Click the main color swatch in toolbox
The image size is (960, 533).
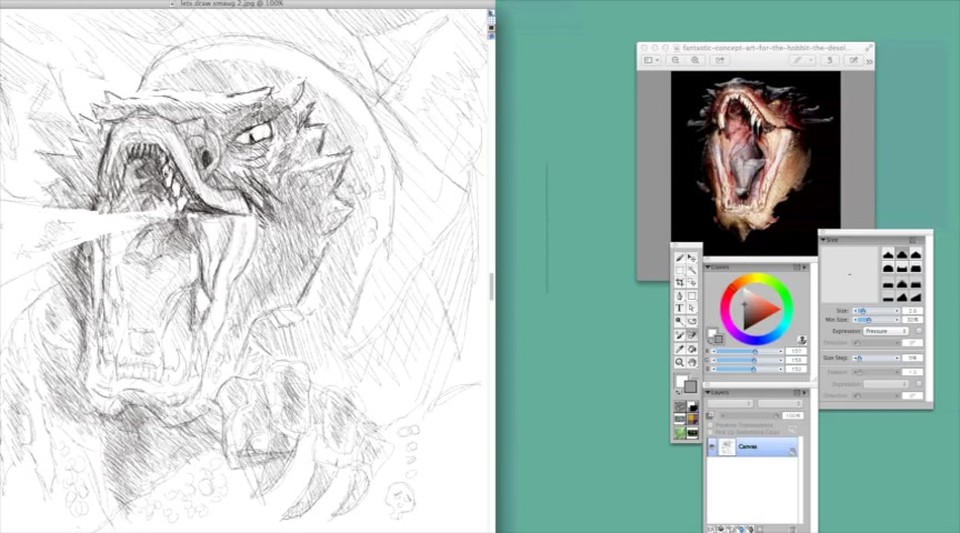click(680, 379)
